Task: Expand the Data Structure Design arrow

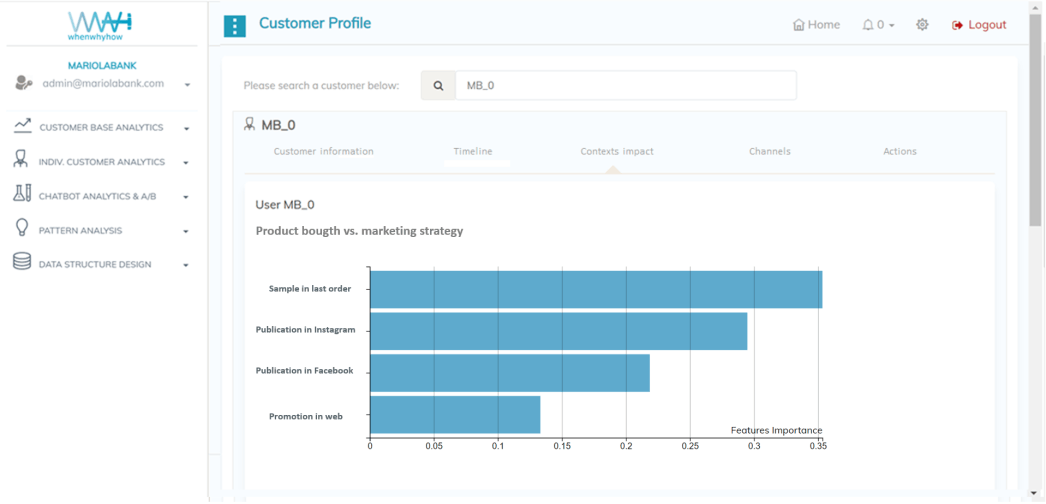Action: 186,266
